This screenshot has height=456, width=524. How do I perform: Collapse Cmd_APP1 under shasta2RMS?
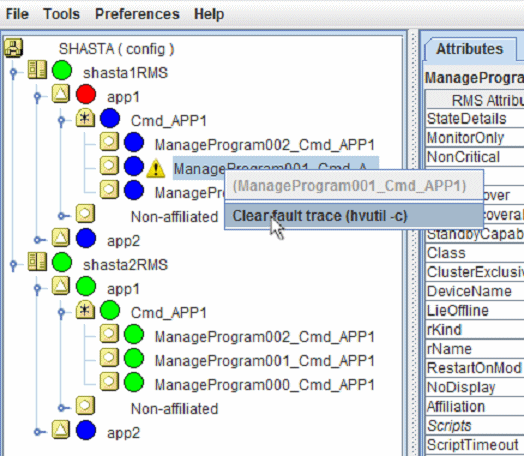[x=61, y=313]
